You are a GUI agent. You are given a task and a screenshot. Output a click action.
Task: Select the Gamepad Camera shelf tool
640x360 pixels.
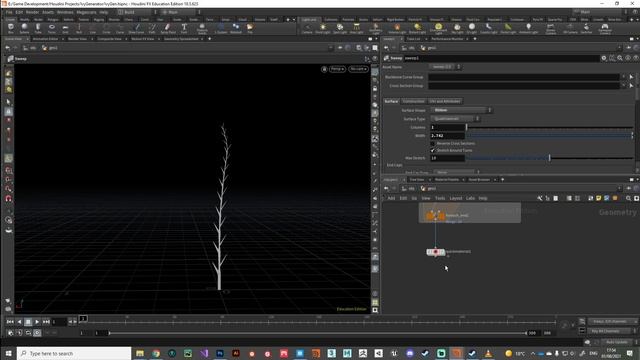pyautogui.click(x=604, y=29)
